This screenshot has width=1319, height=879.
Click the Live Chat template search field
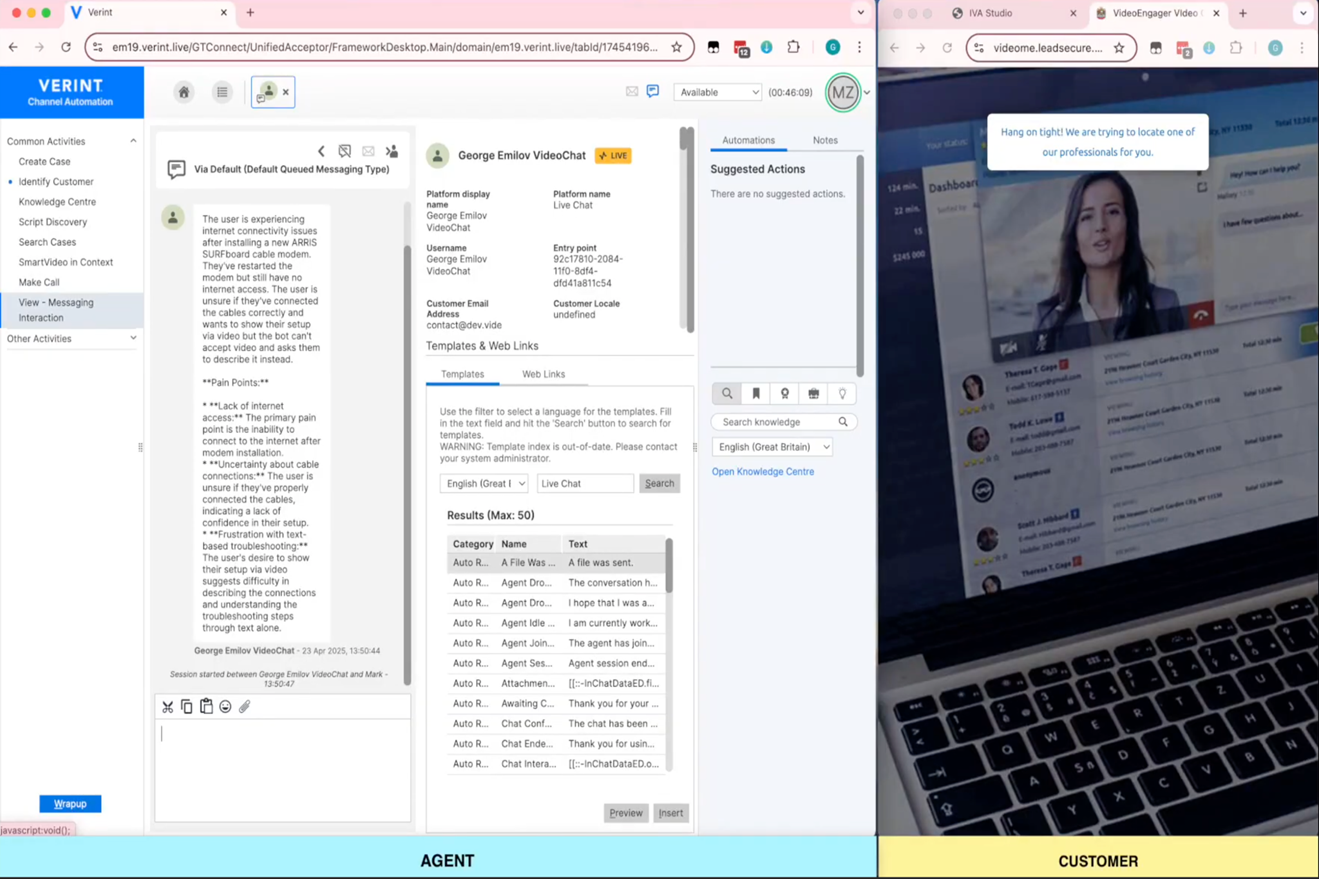pyautogui.click(x=585, y=483)
